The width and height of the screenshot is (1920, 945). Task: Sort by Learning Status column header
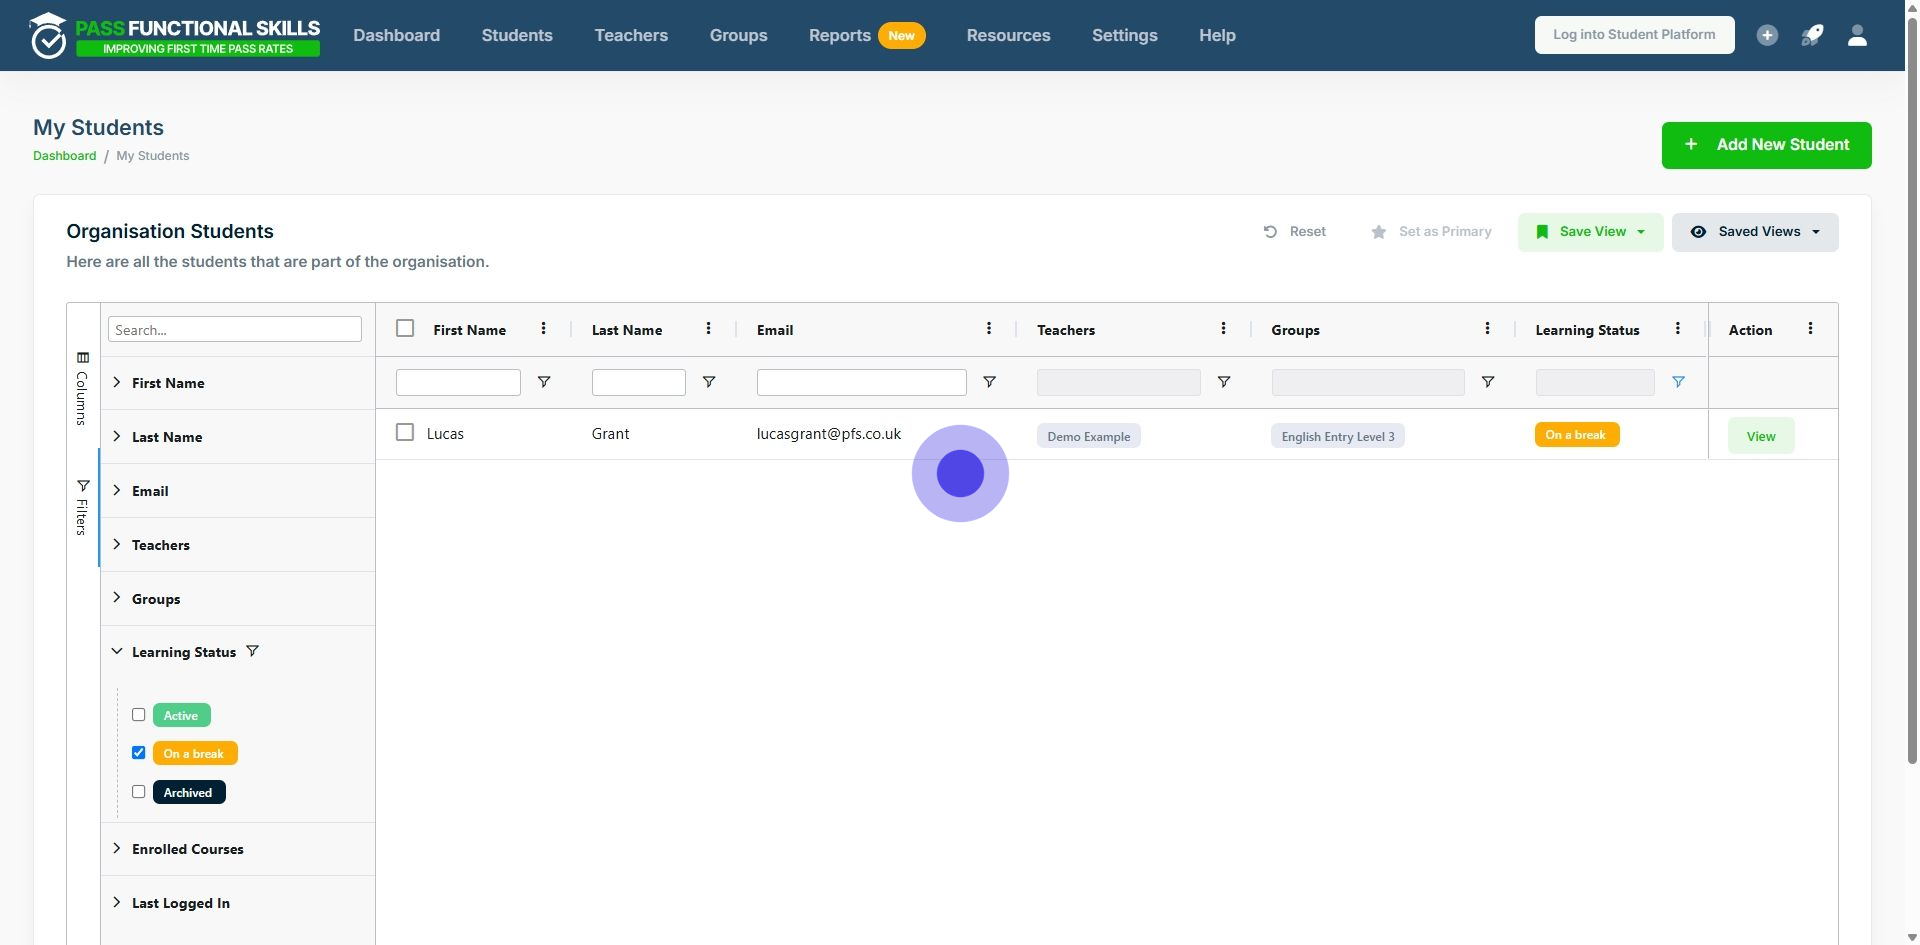point(1587,330)
